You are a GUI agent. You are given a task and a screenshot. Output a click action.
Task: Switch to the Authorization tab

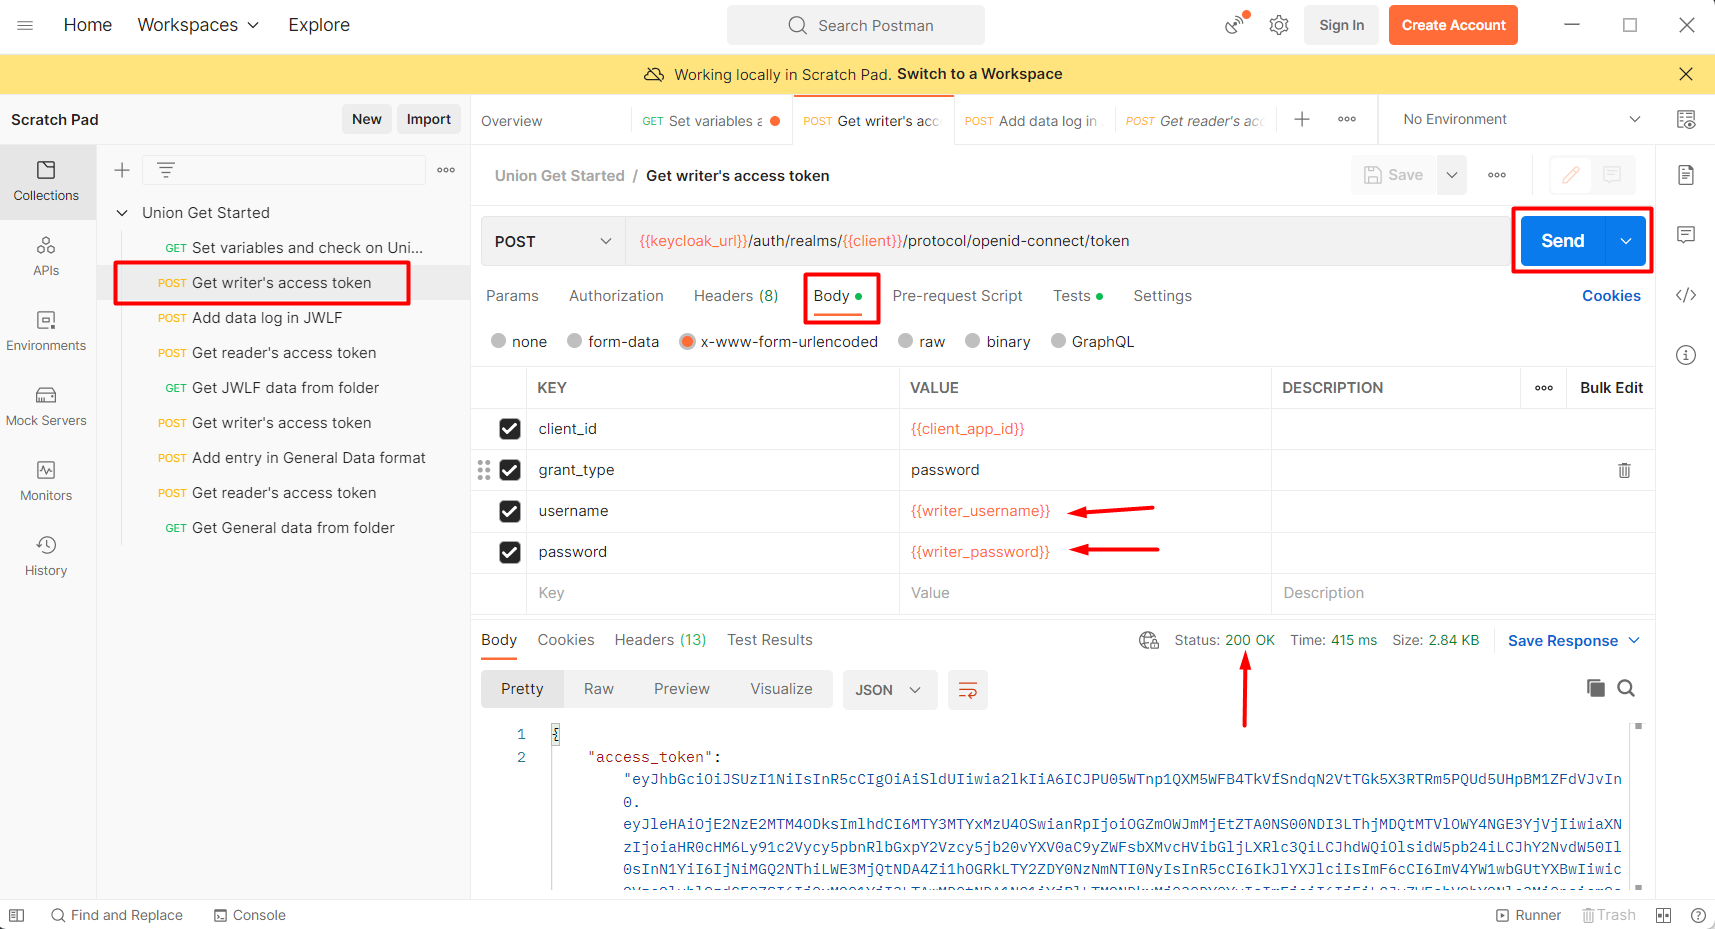click(x=616, y=296)
